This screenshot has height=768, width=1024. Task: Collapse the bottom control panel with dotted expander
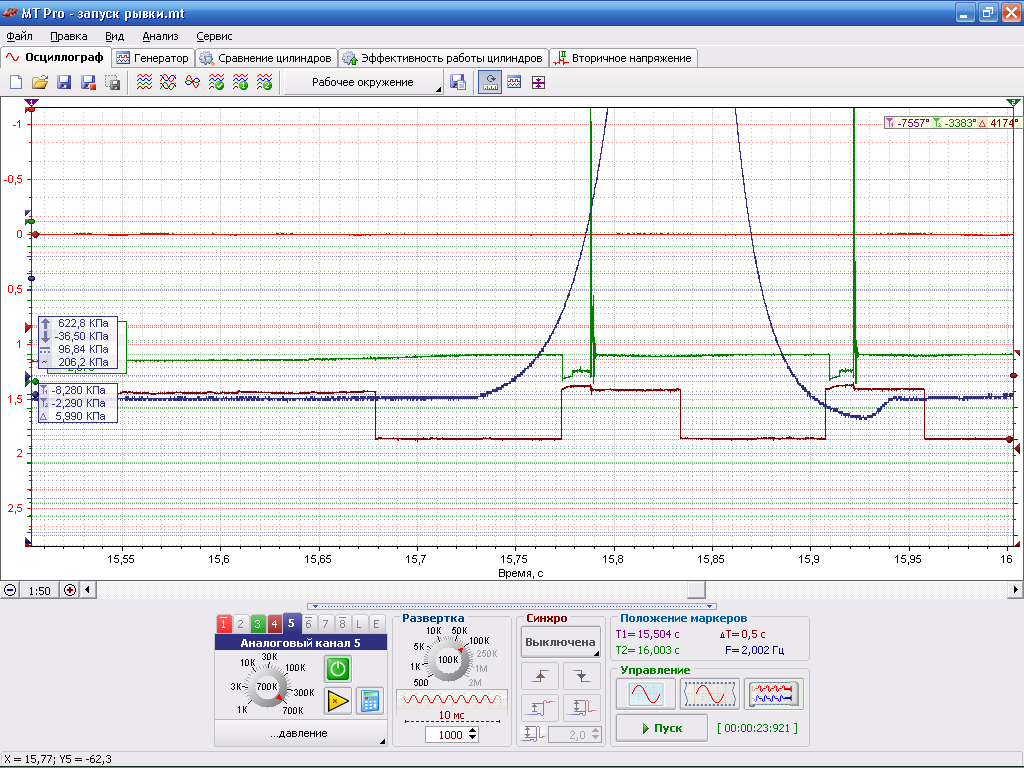click(x=512, y=606)
